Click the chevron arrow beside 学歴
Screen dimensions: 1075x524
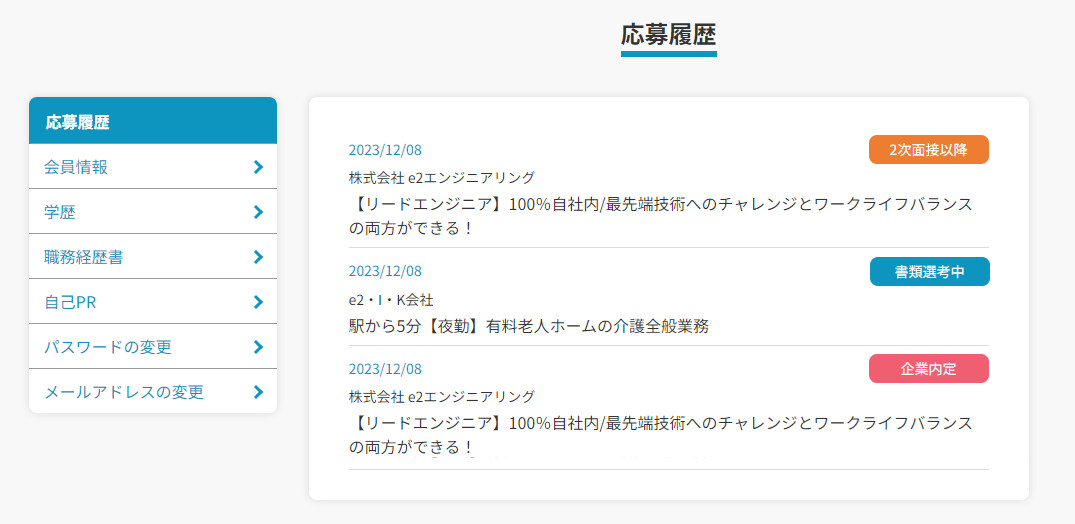258,212
